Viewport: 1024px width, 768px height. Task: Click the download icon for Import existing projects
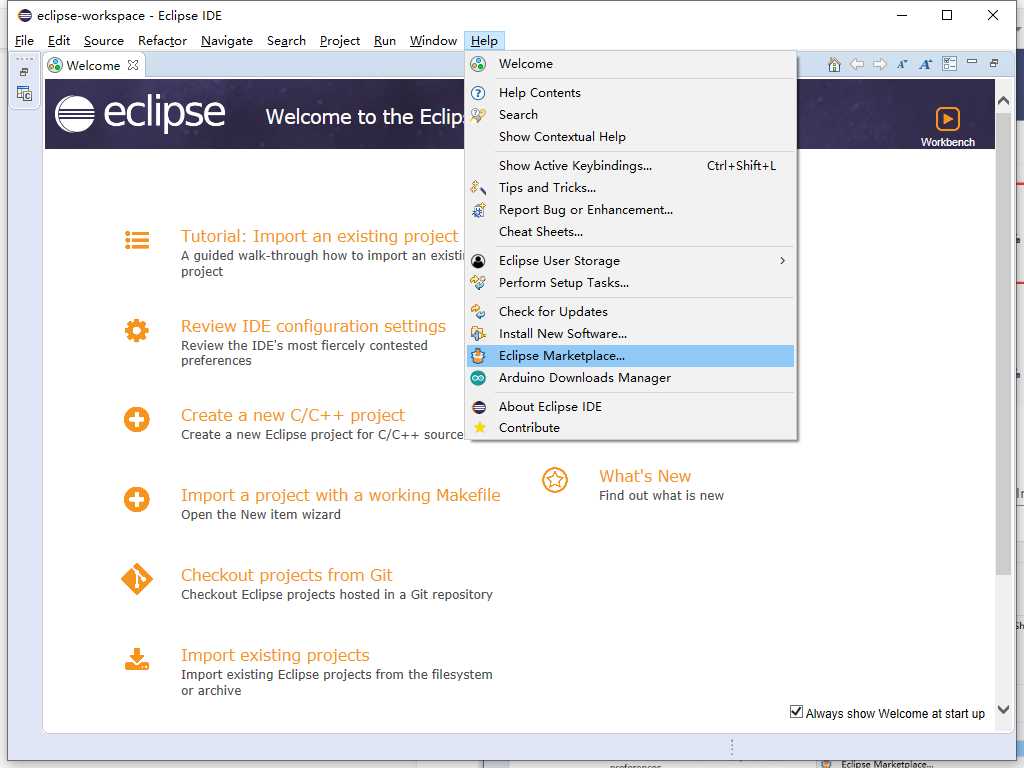tap(136, 660)
